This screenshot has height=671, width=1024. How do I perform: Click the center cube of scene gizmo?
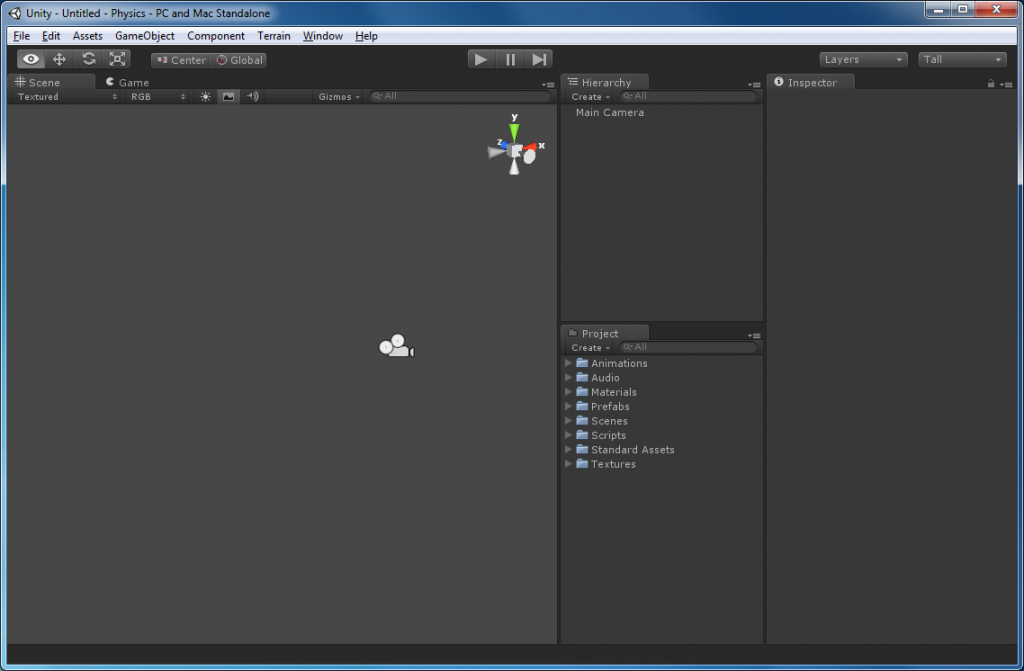coord(517,152)
